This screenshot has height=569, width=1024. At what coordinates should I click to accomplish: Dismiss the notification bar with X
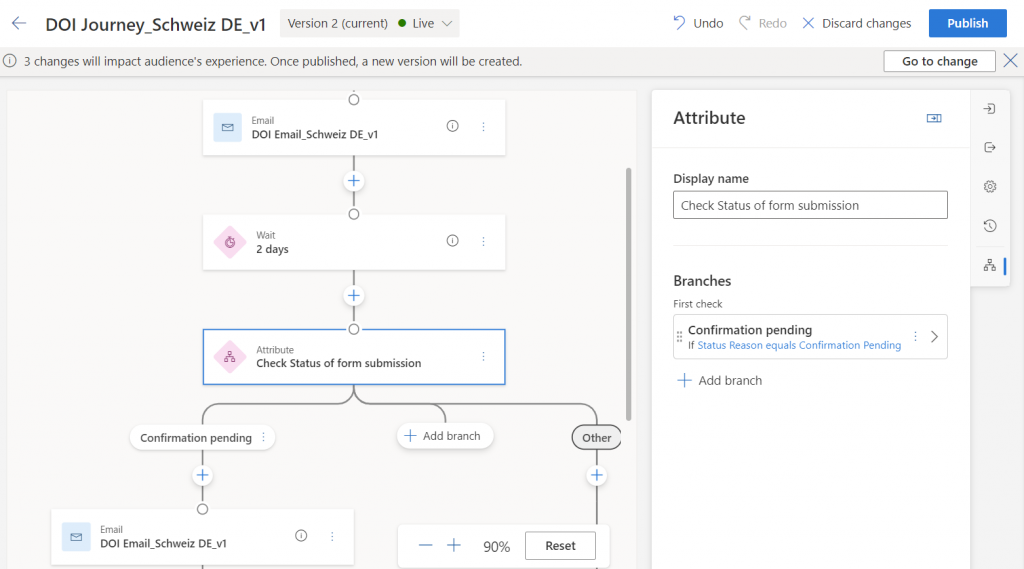point(1010,61)
